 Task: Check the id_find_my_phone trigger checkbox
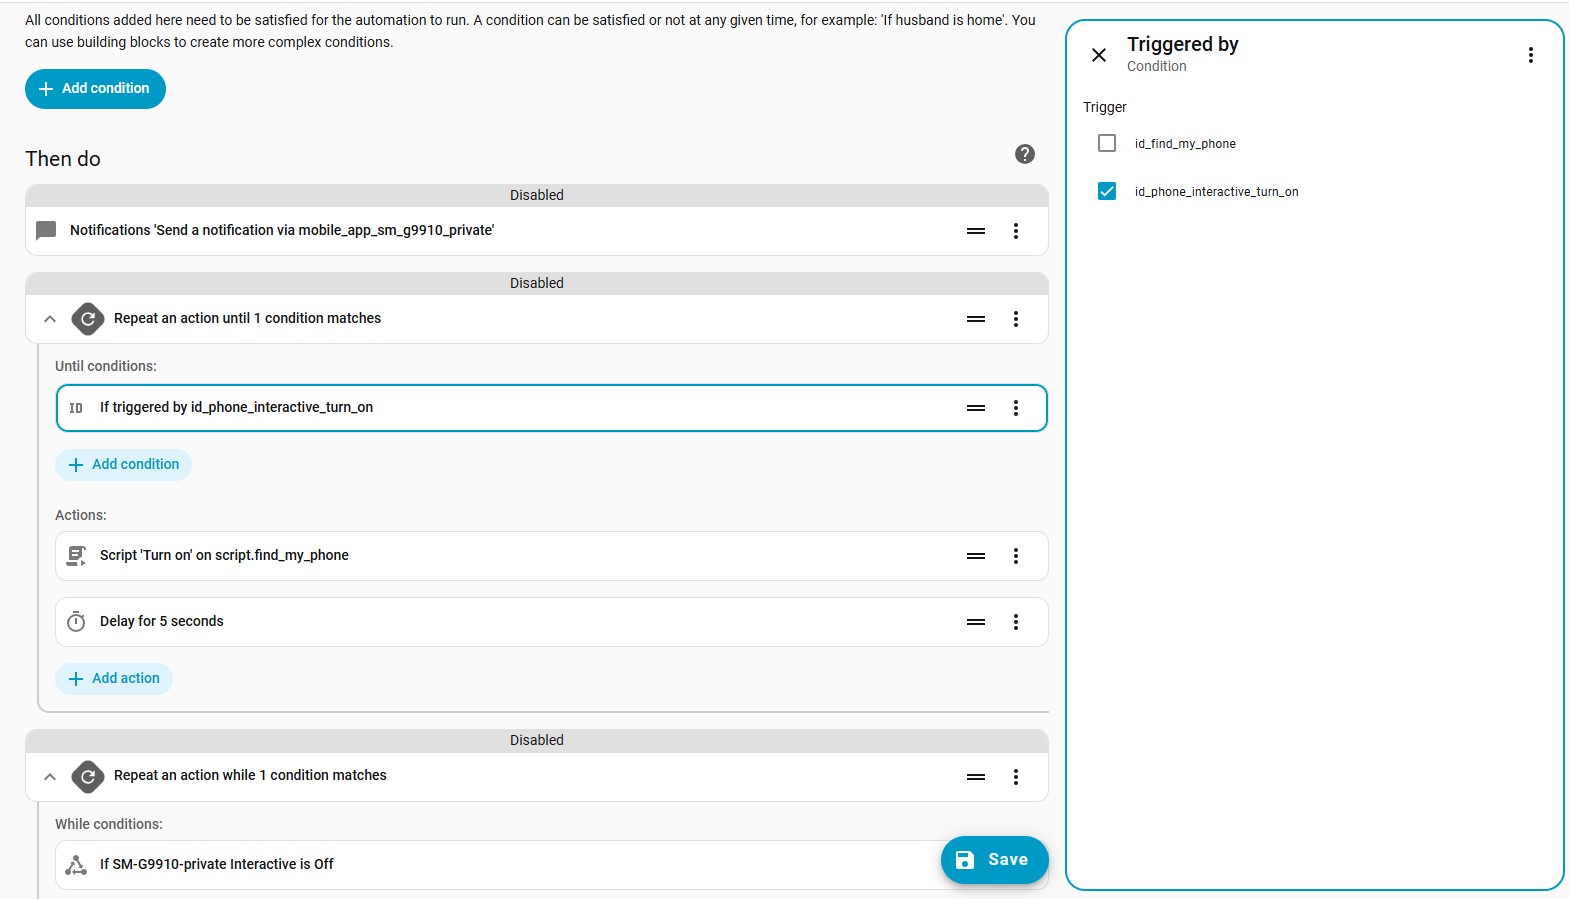point(1107,144)
